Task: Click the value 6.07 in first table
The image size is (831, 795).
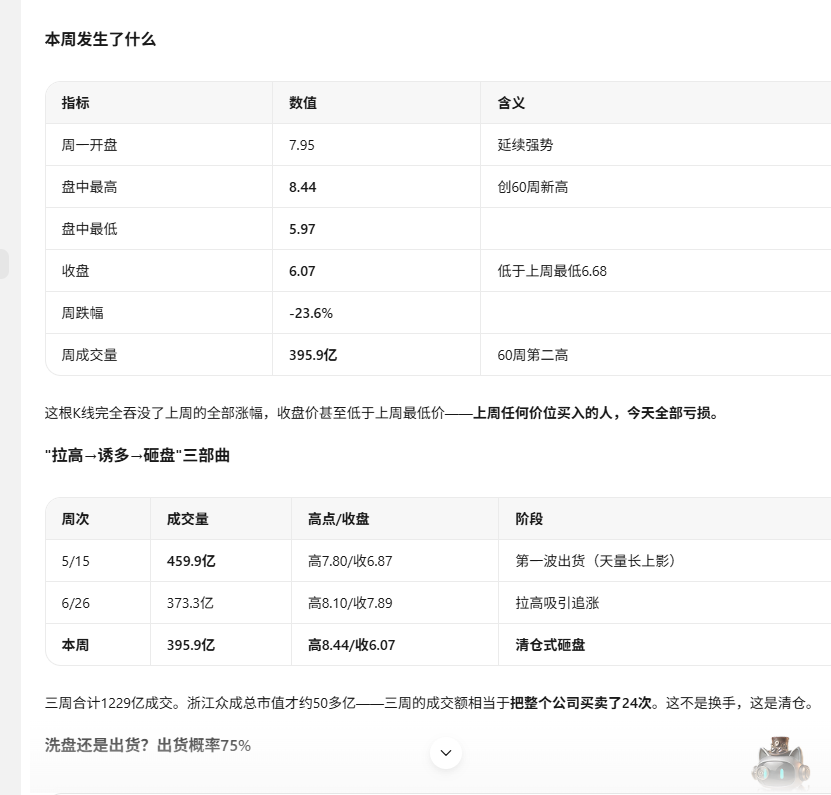Action: tap(302, 271)
